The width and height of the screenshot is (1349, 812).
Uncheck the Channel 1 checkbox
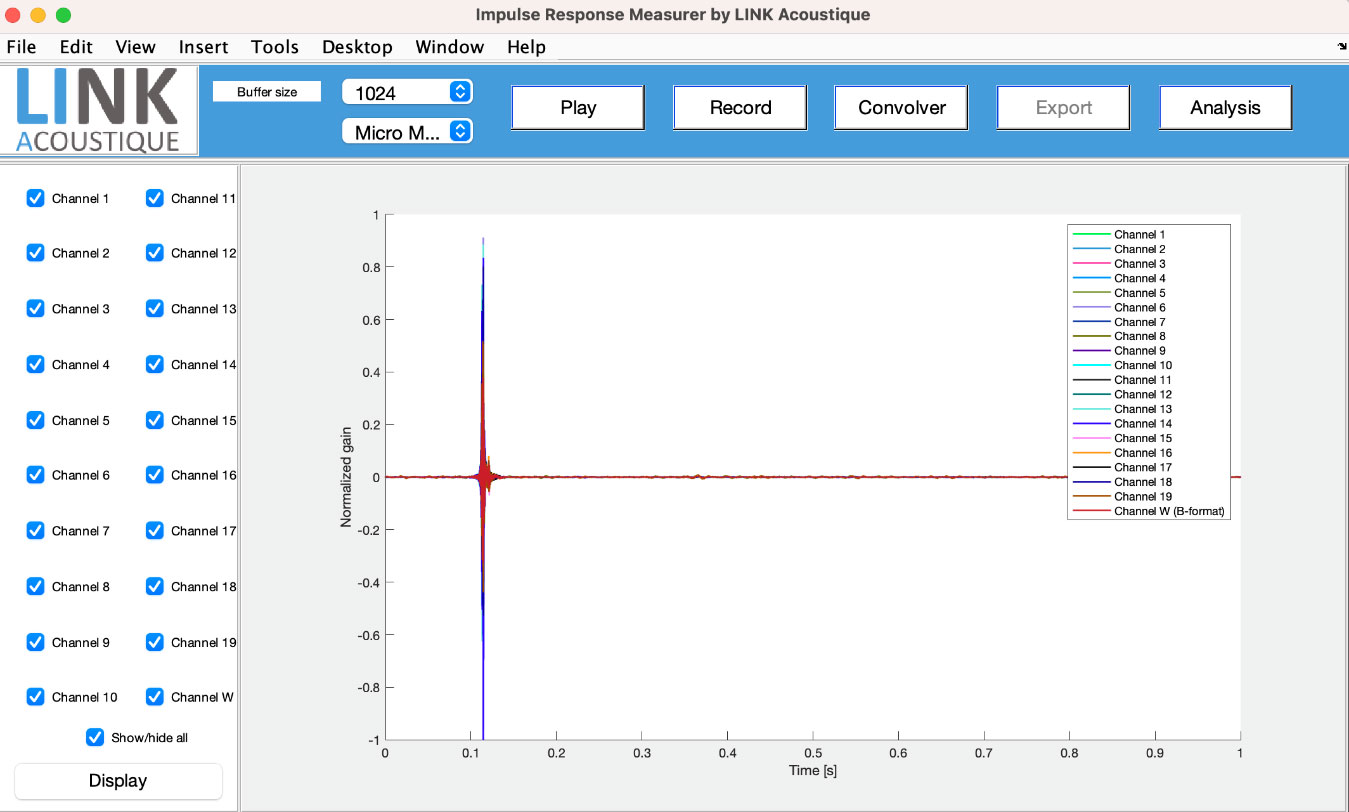[36, 198]
